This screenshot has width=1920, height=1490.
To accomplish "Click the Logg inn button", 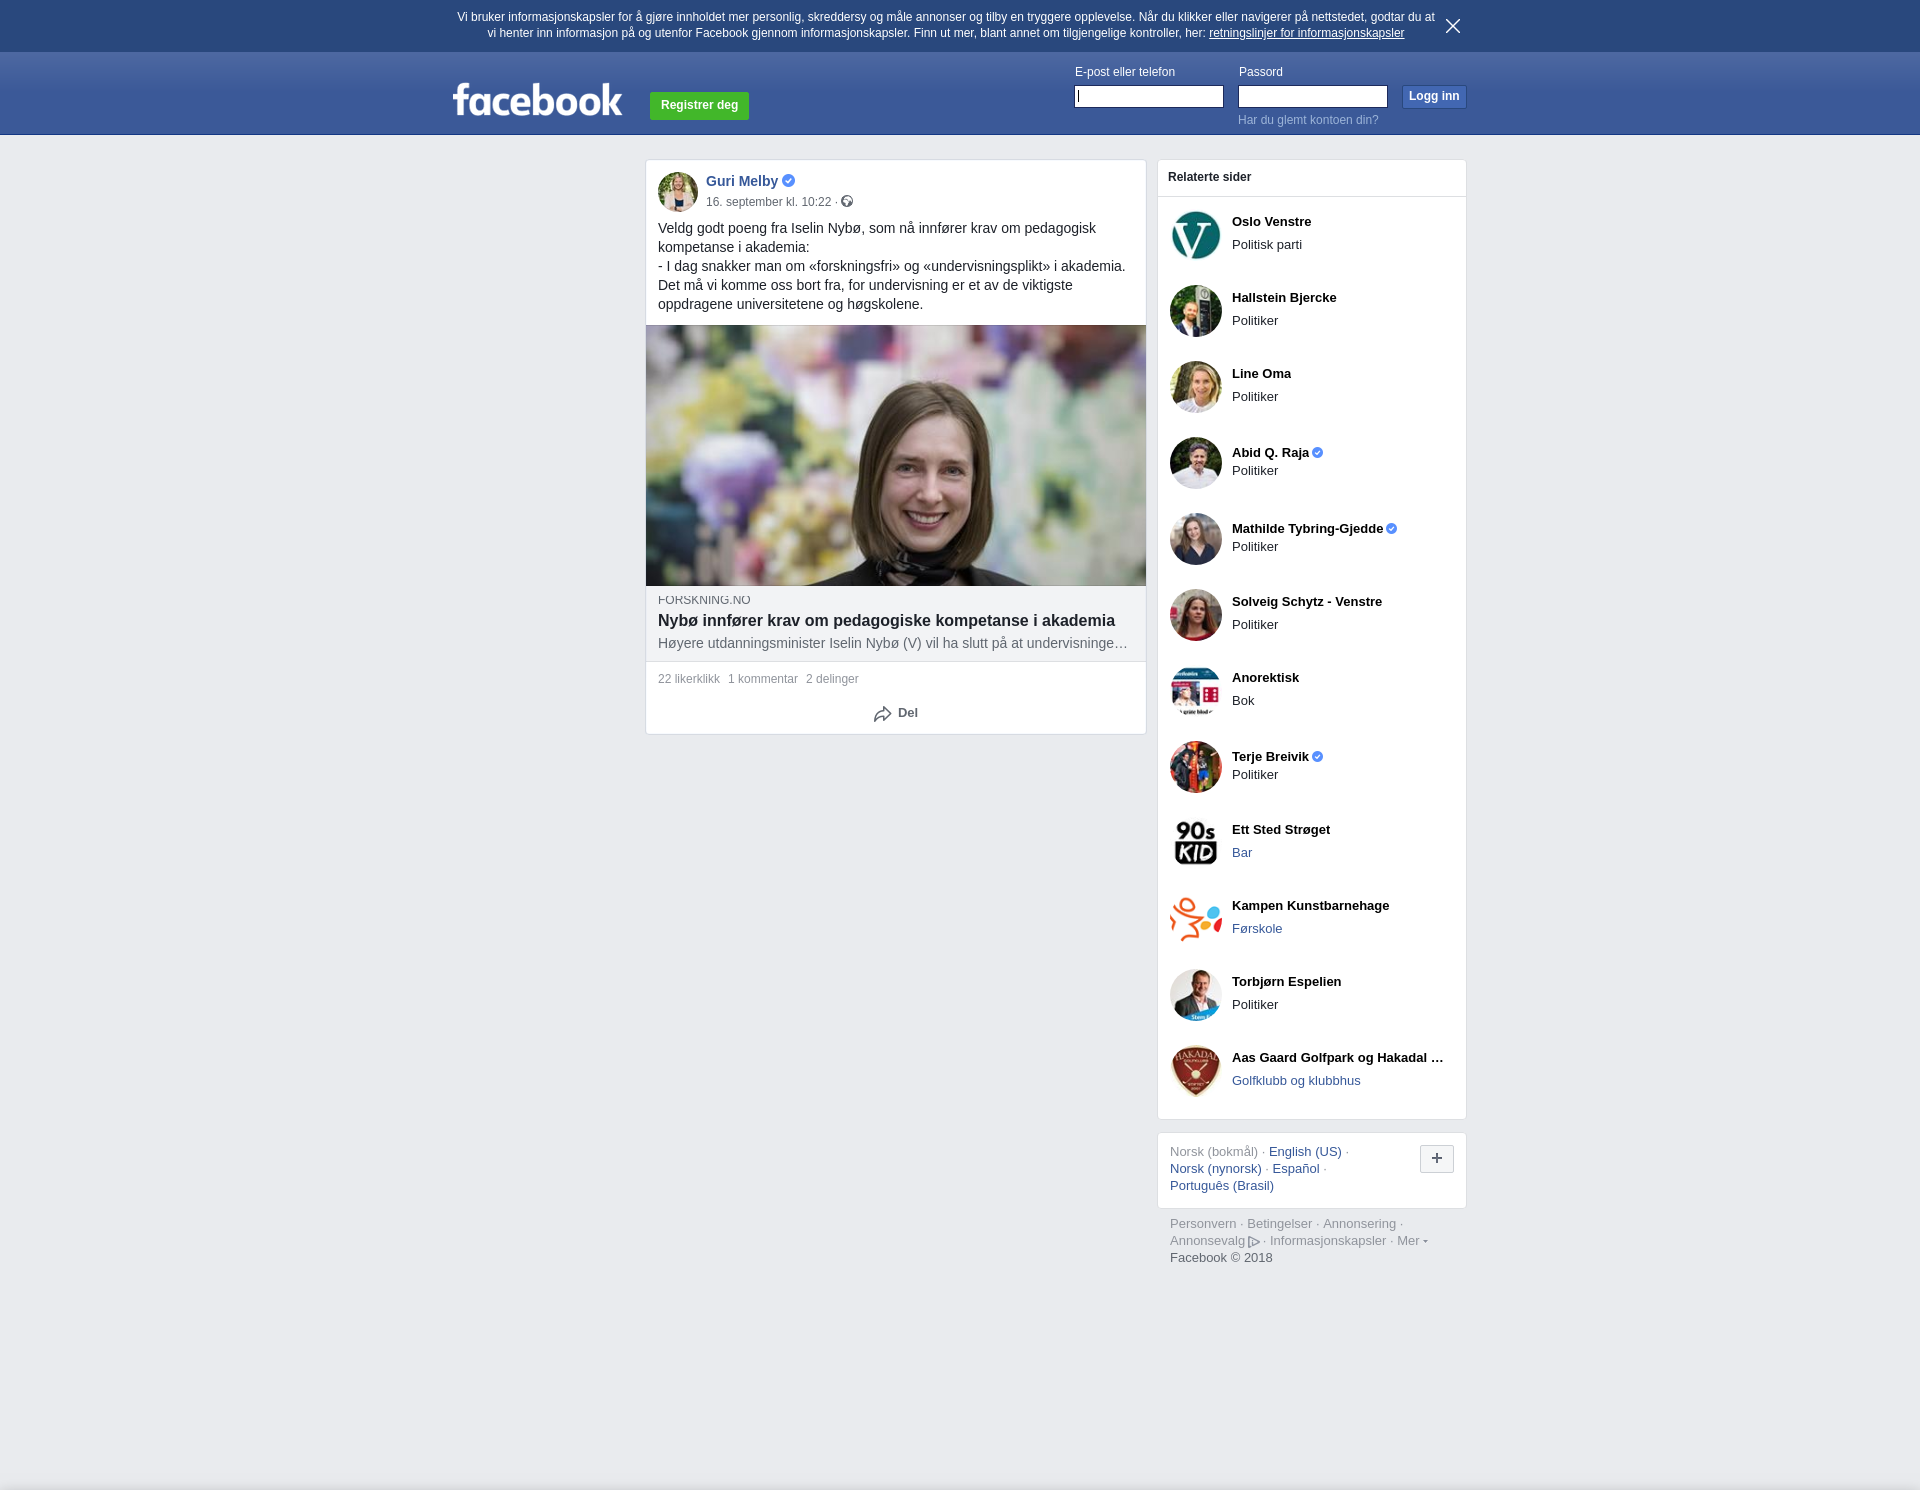I will [x=1433, y=96].
